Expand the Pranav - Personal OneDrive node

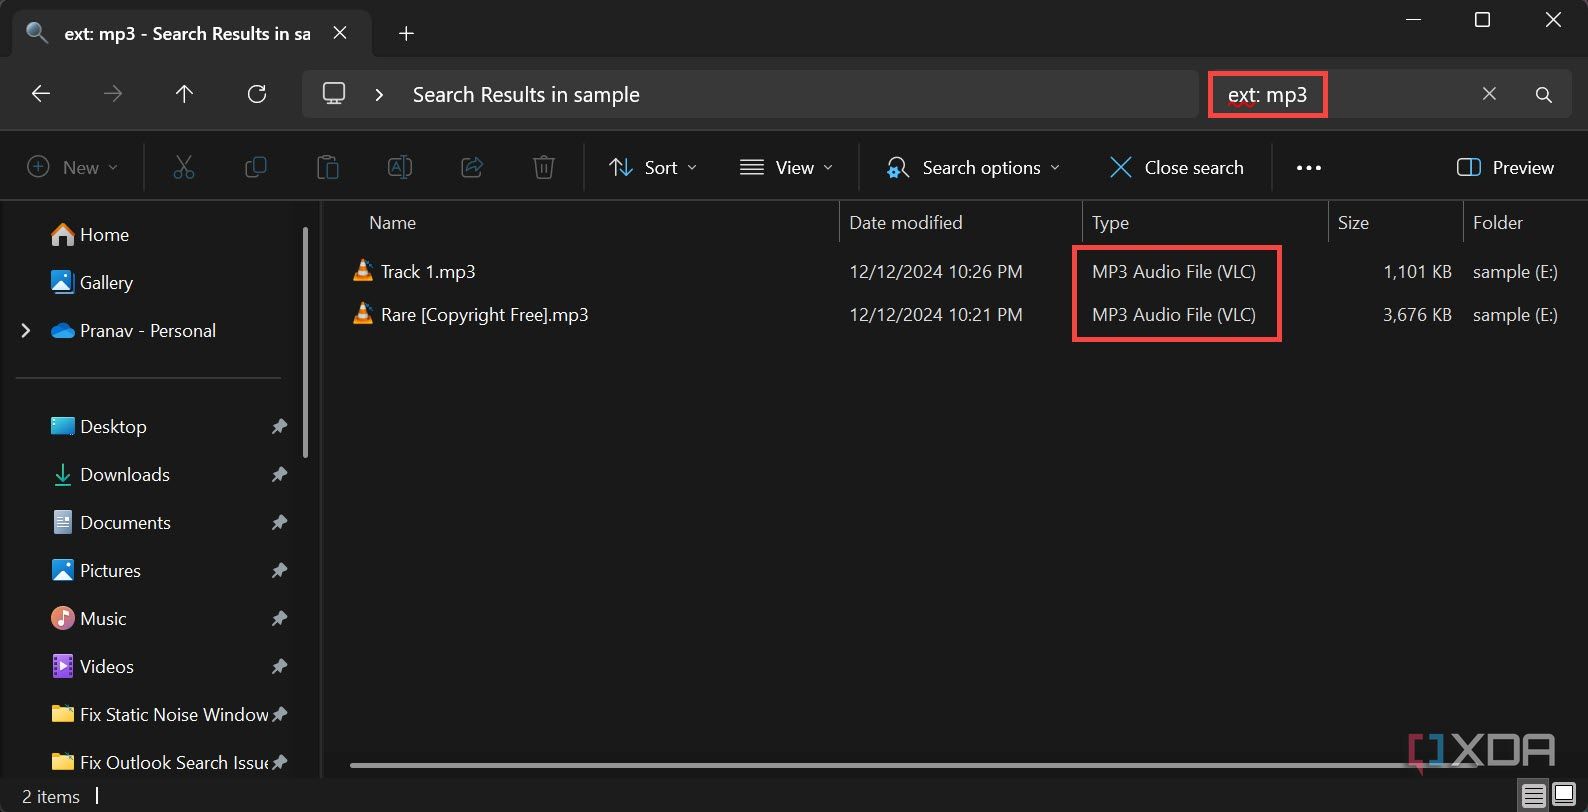click(x=26, y=331)
